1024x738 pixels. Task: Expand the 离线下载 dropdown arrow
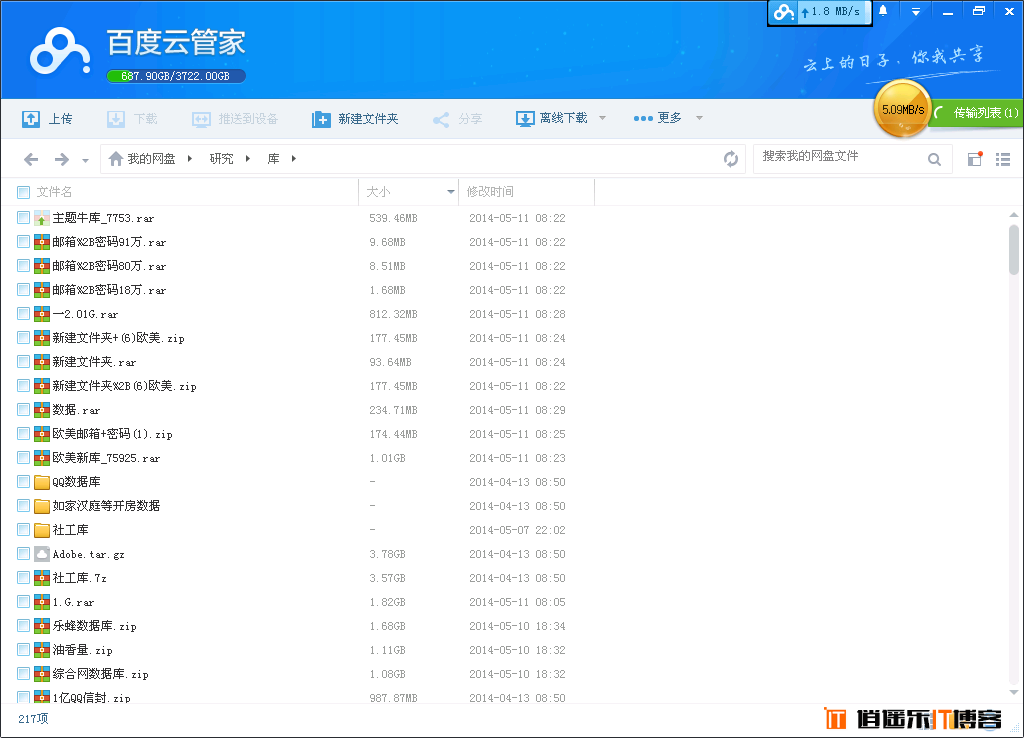coord(602,118)
